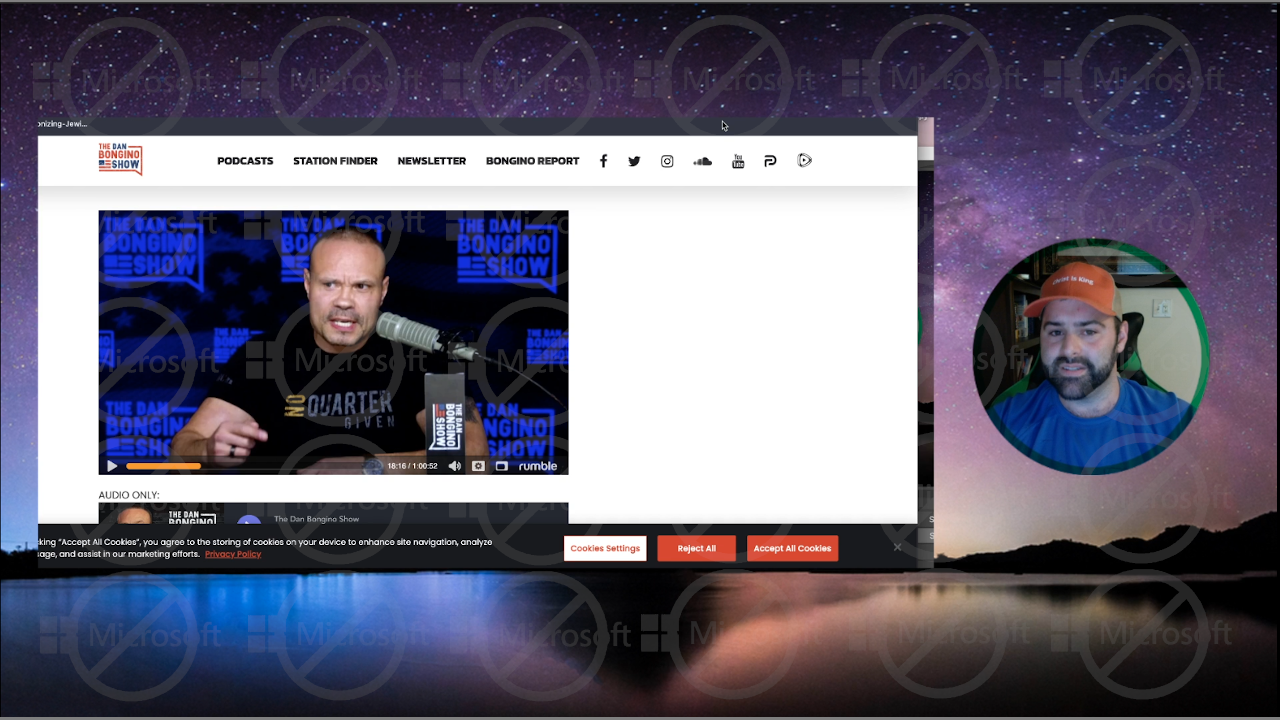Viewport: 1280px width, 720px height.
Task: Open the SoundCloud cloud icon
Action: (702, 161)
